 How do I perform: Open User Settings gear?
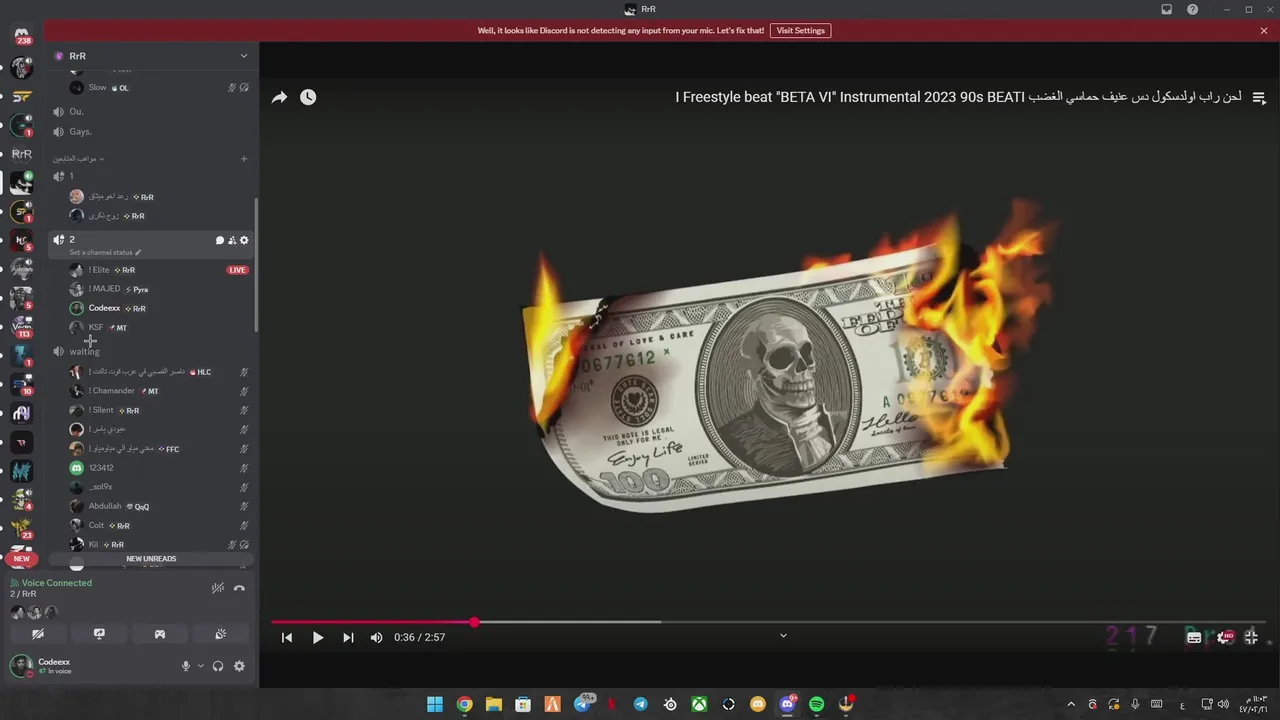pos(239,666)
